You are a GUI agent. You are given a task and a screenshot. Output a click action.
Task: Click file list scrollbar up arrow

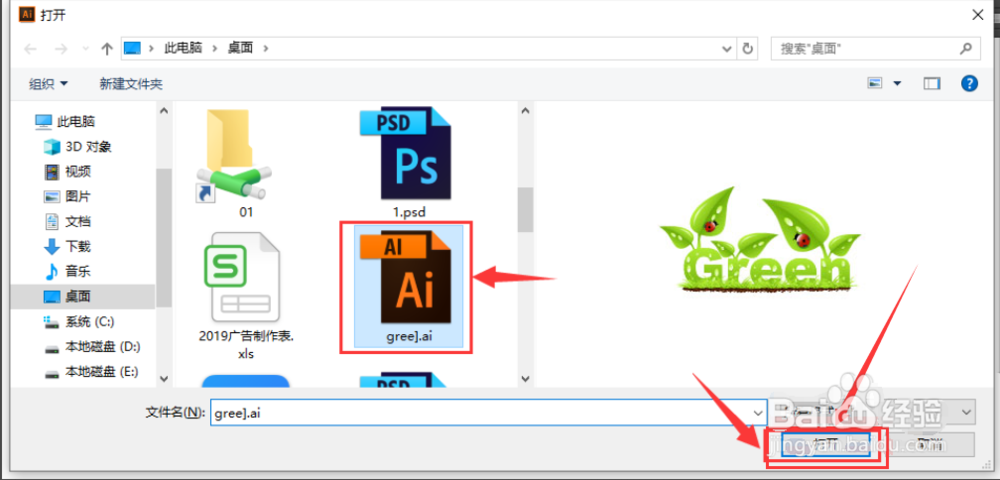pos(526,111)
